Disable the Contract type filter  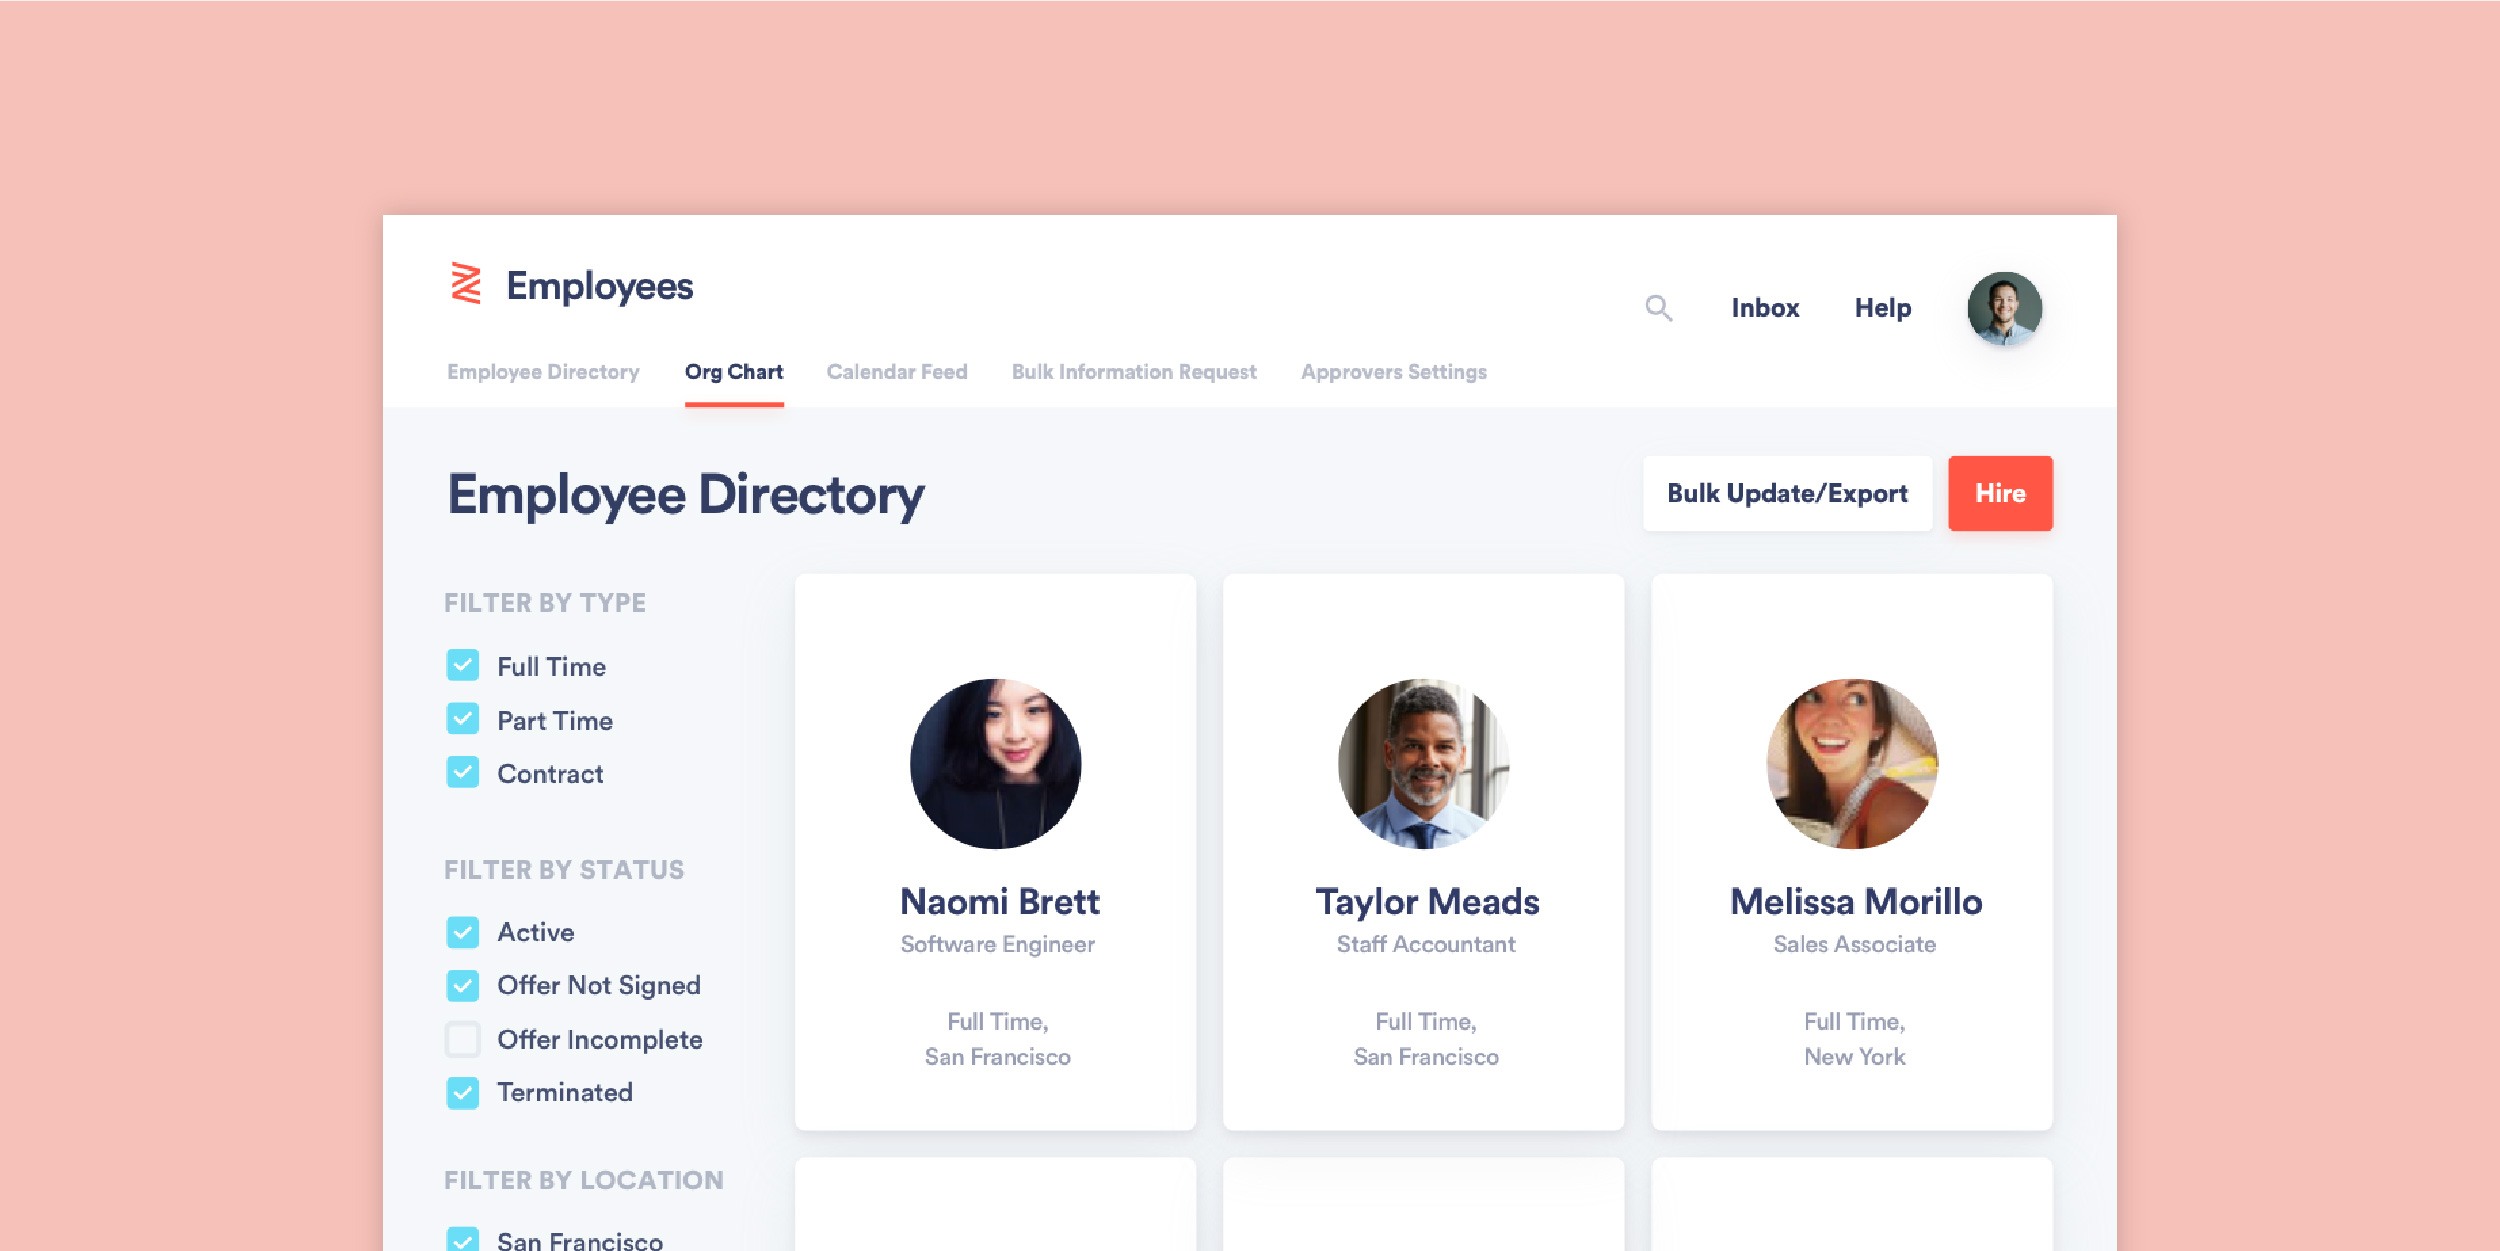(x=462, y=773)
